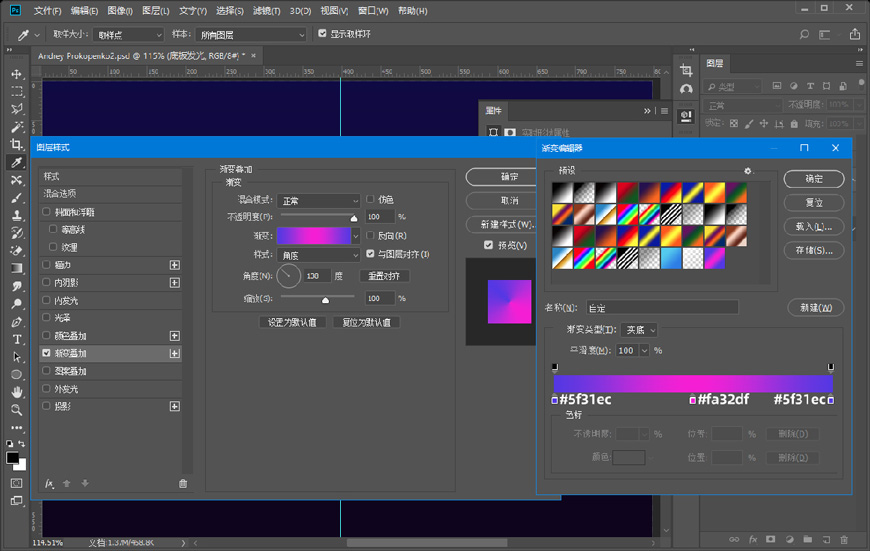This screenshot has height=551, width=870.
Task: Select the Pen tool
Action: 17,321
